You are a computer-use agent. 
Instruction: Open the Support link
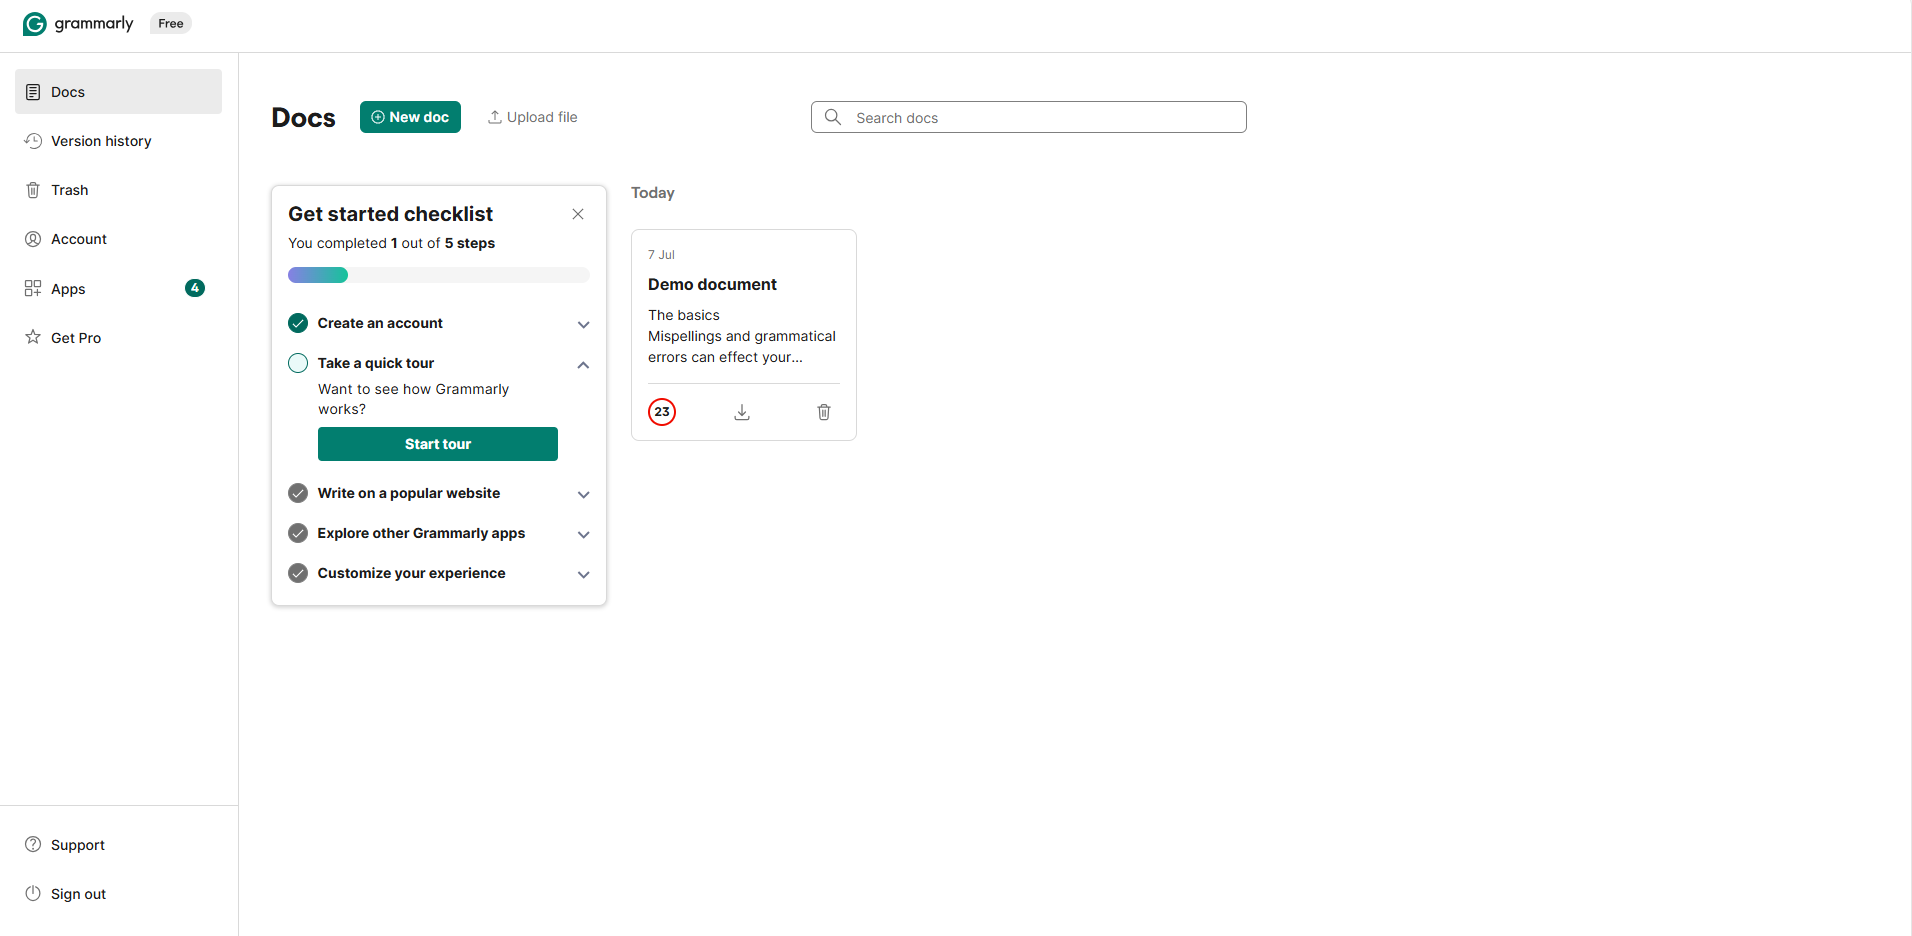(78, 845)
